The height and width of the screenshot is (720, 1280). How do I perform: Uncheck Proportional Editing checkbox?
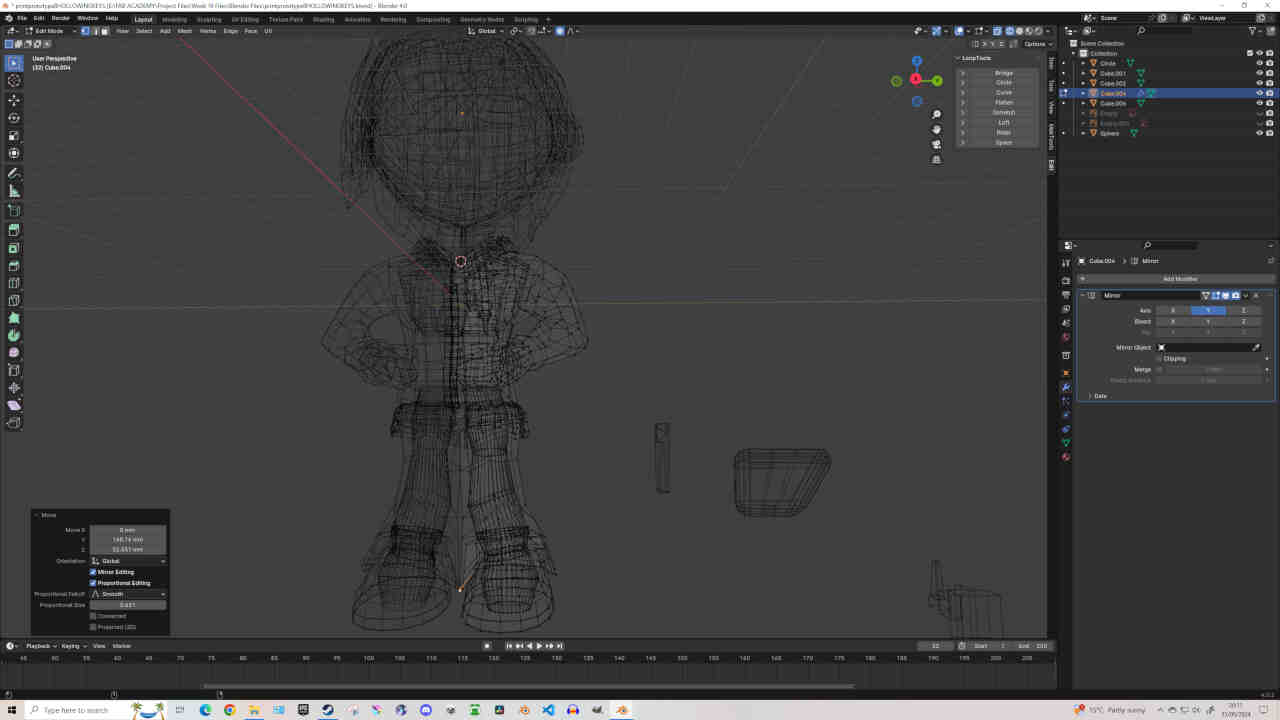click(x=93, y=583)
